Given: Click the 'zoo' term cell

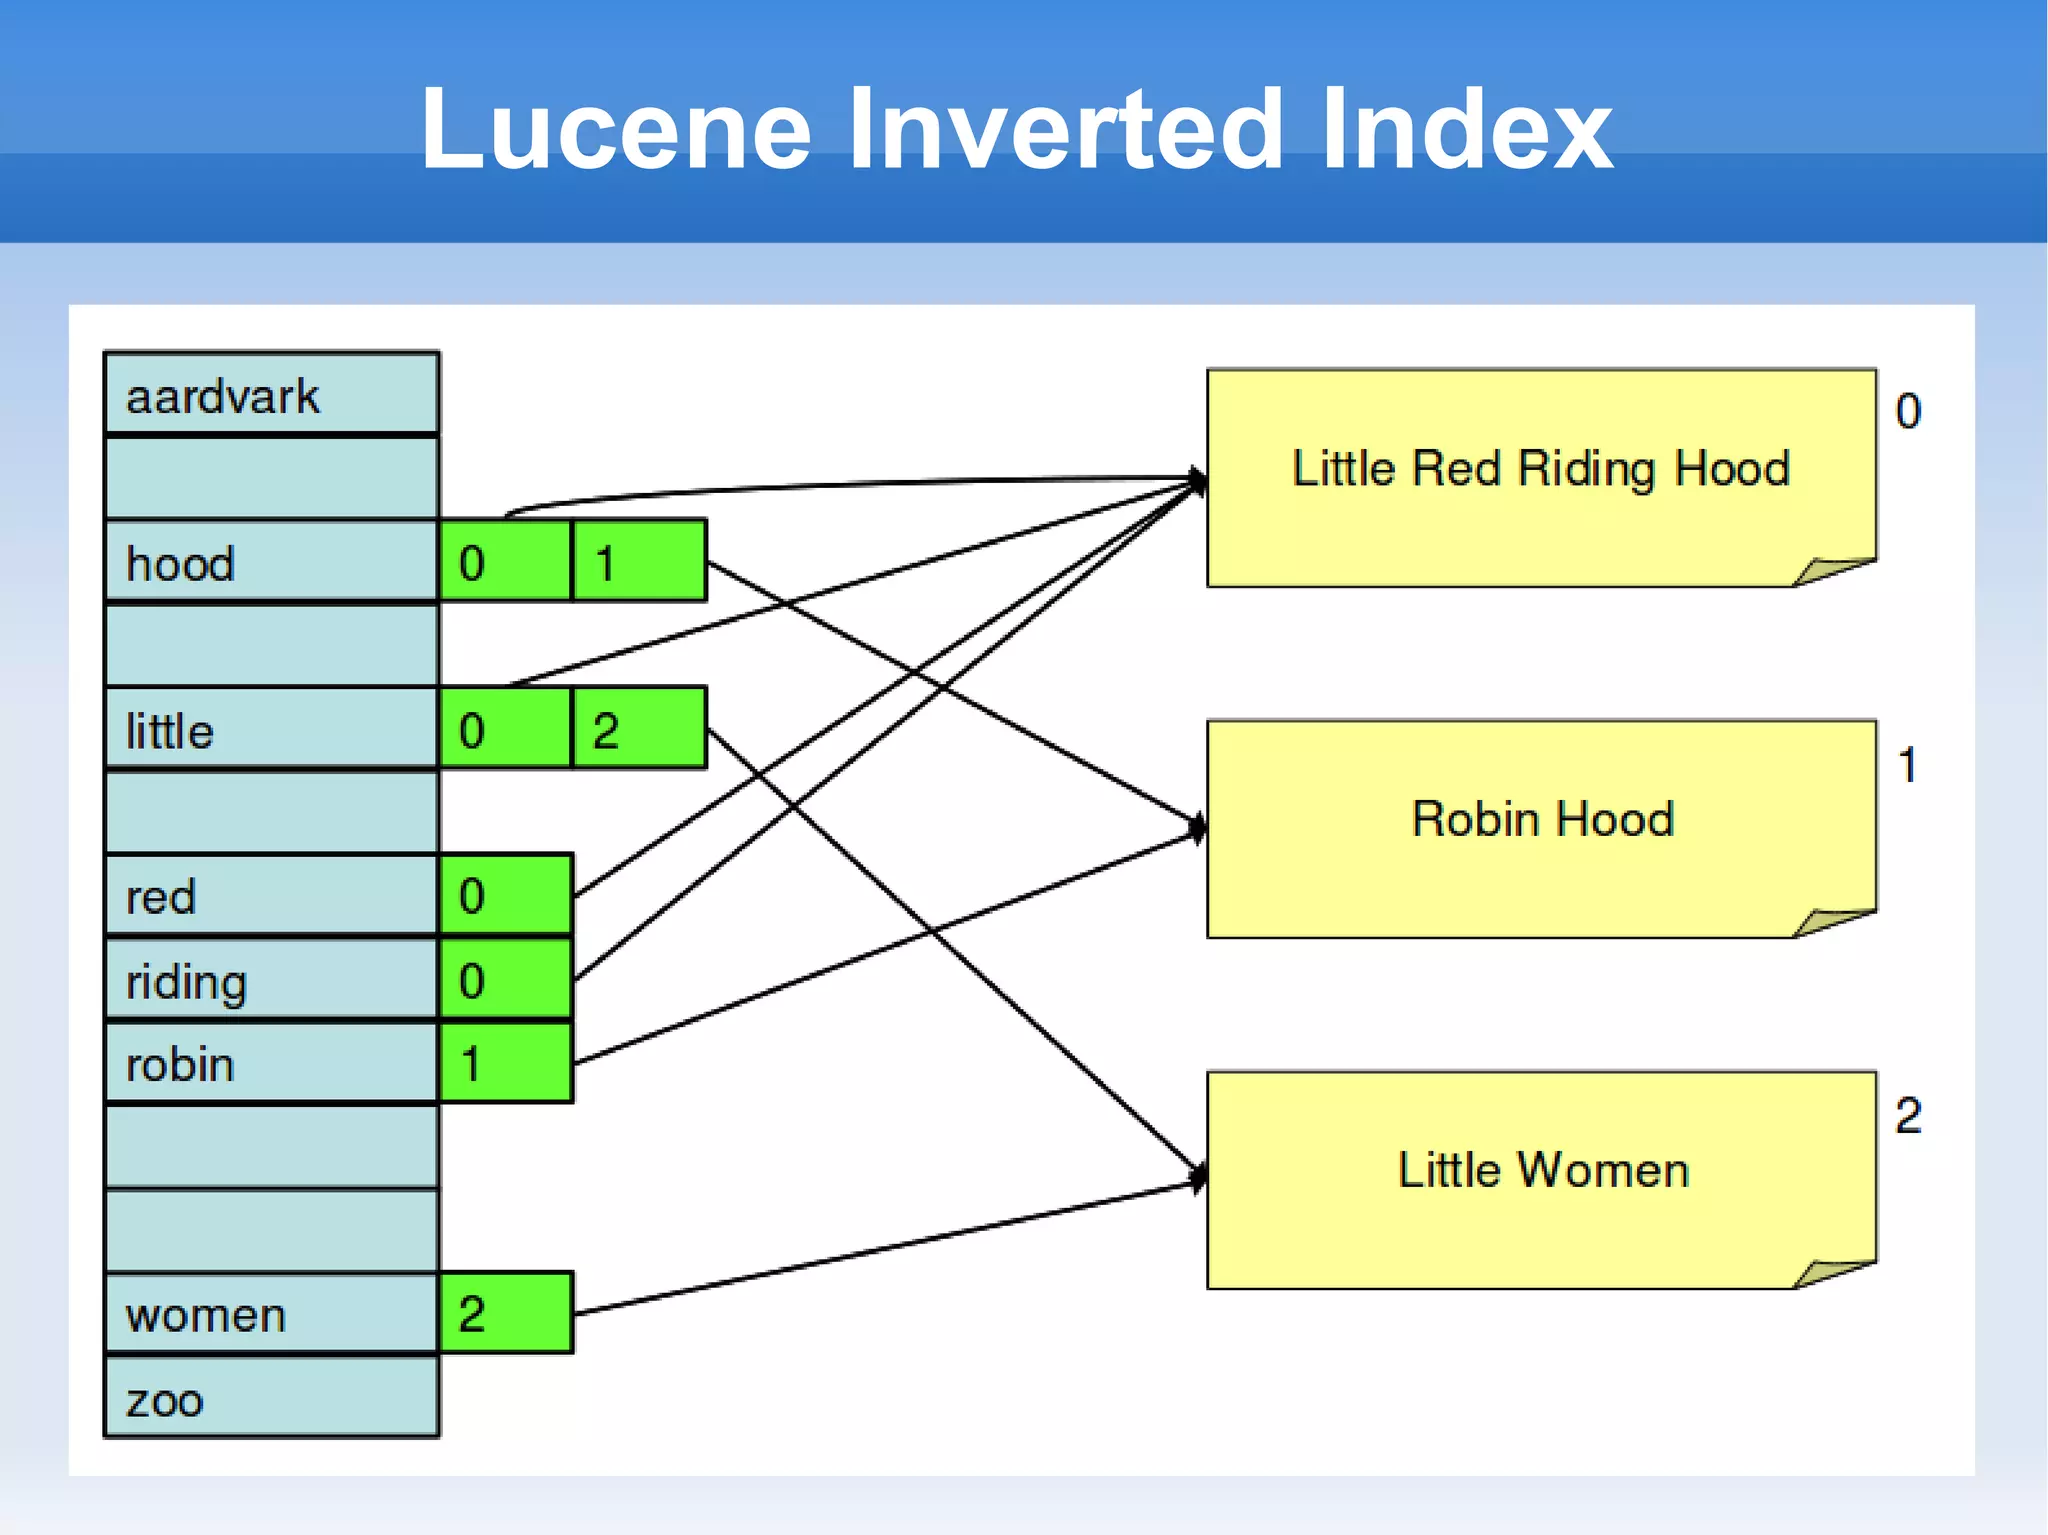Looking at the screenshot, I should click(x=271, y=1398).
